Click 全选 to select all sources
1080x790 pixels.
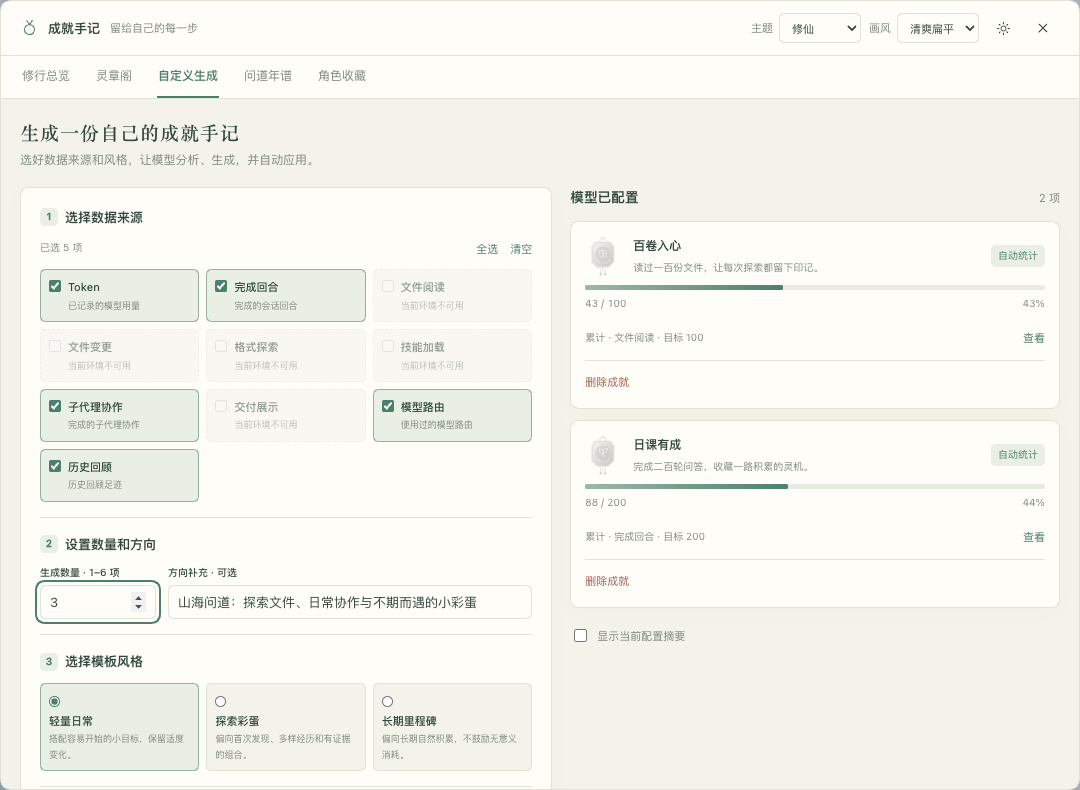[487, 249]
